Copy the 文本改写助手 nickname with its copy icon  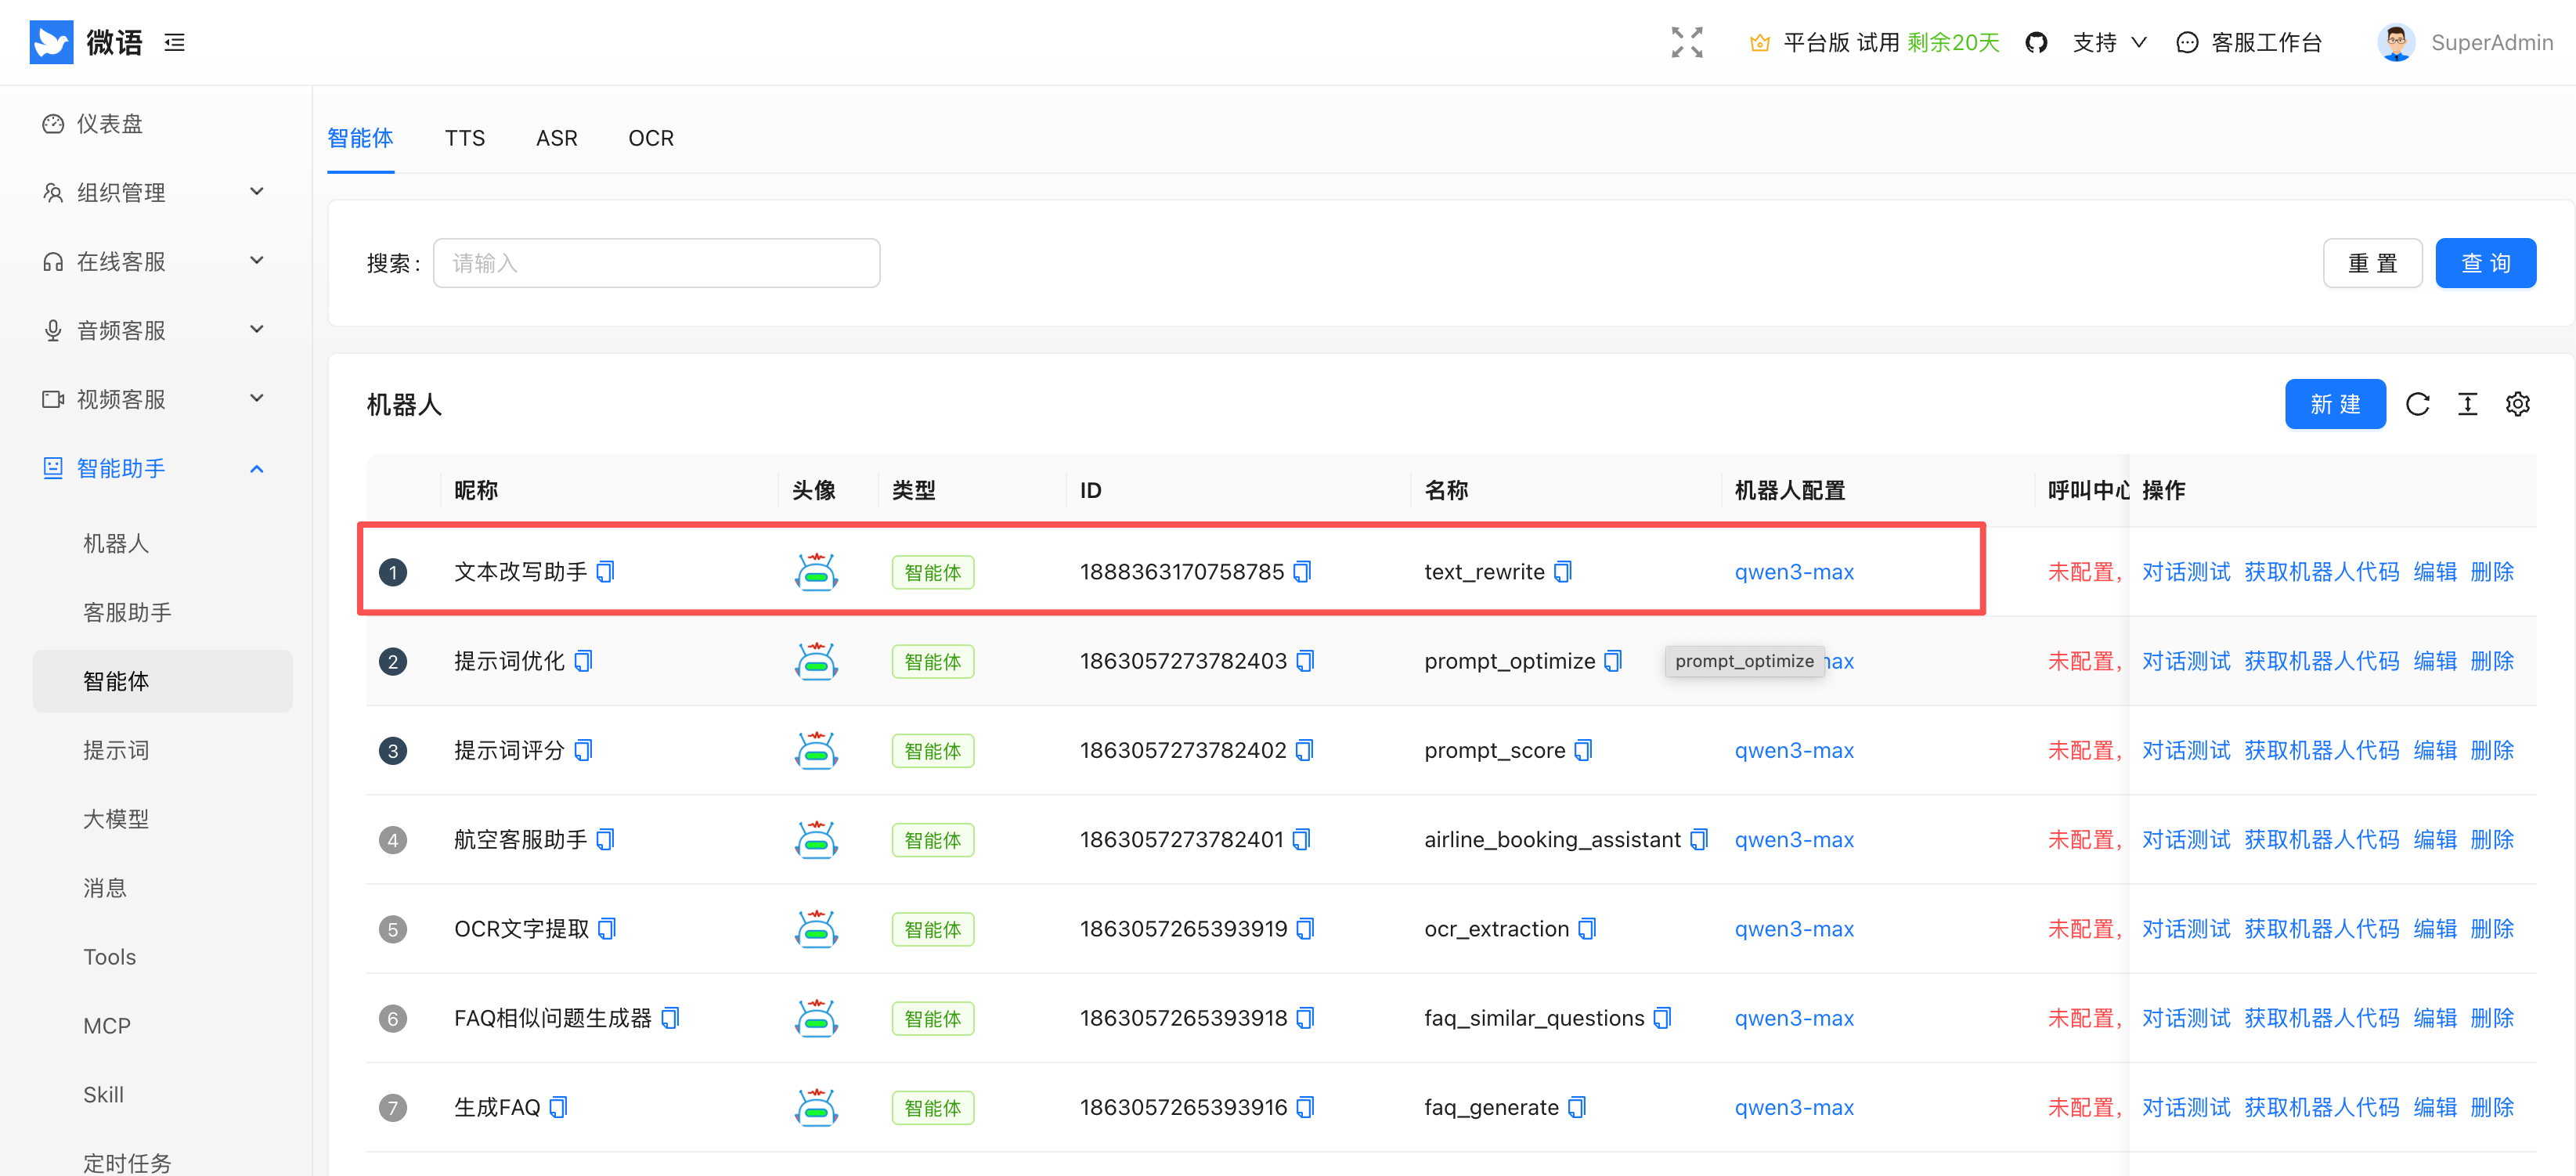(606, 571)
